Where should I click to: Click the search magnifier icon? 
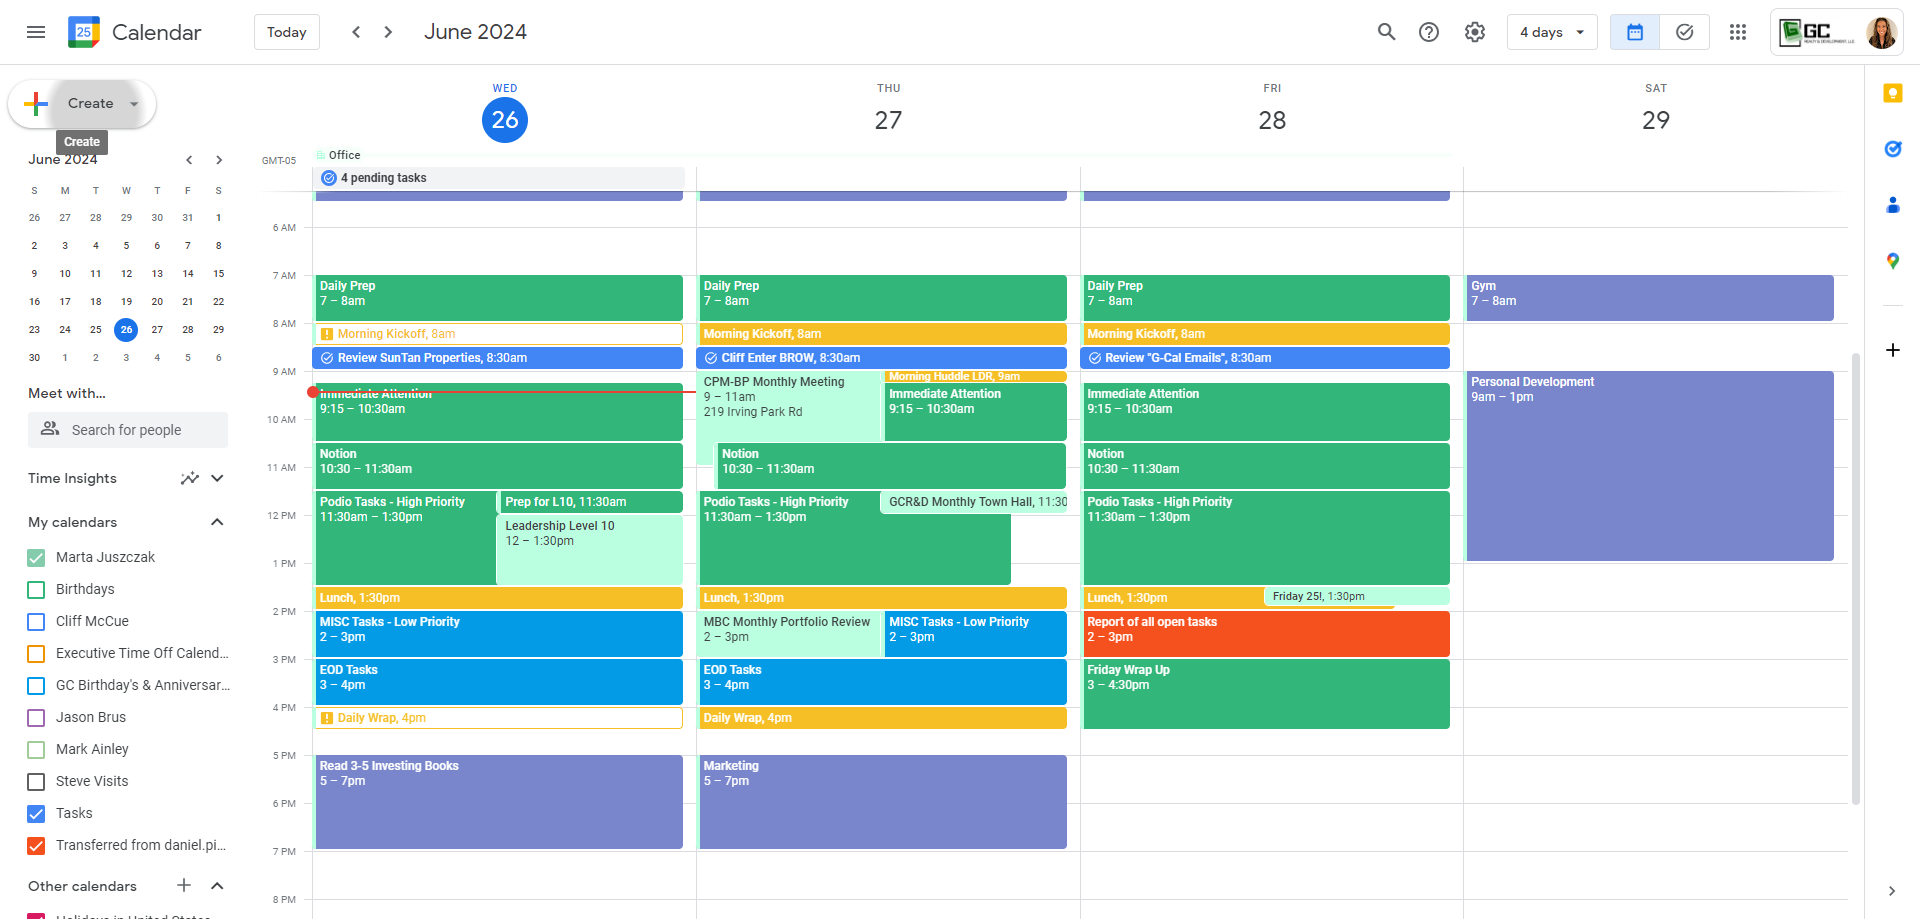click(1386, 32)
